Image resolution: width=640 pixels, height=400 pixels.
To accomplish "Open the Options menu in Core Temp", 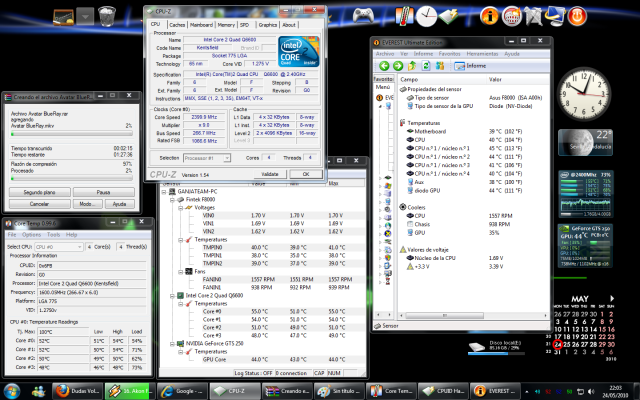I will click(x=31, y=235).
